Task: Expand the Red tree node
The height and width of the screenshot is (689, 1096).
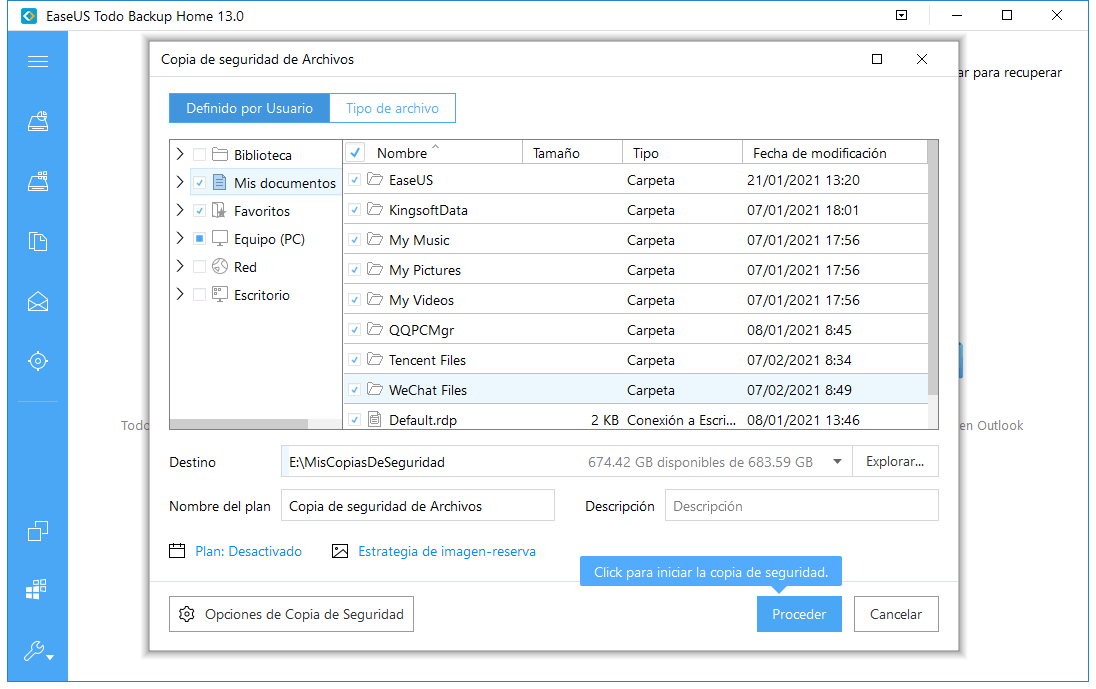Action: click(x=180, y=266)
